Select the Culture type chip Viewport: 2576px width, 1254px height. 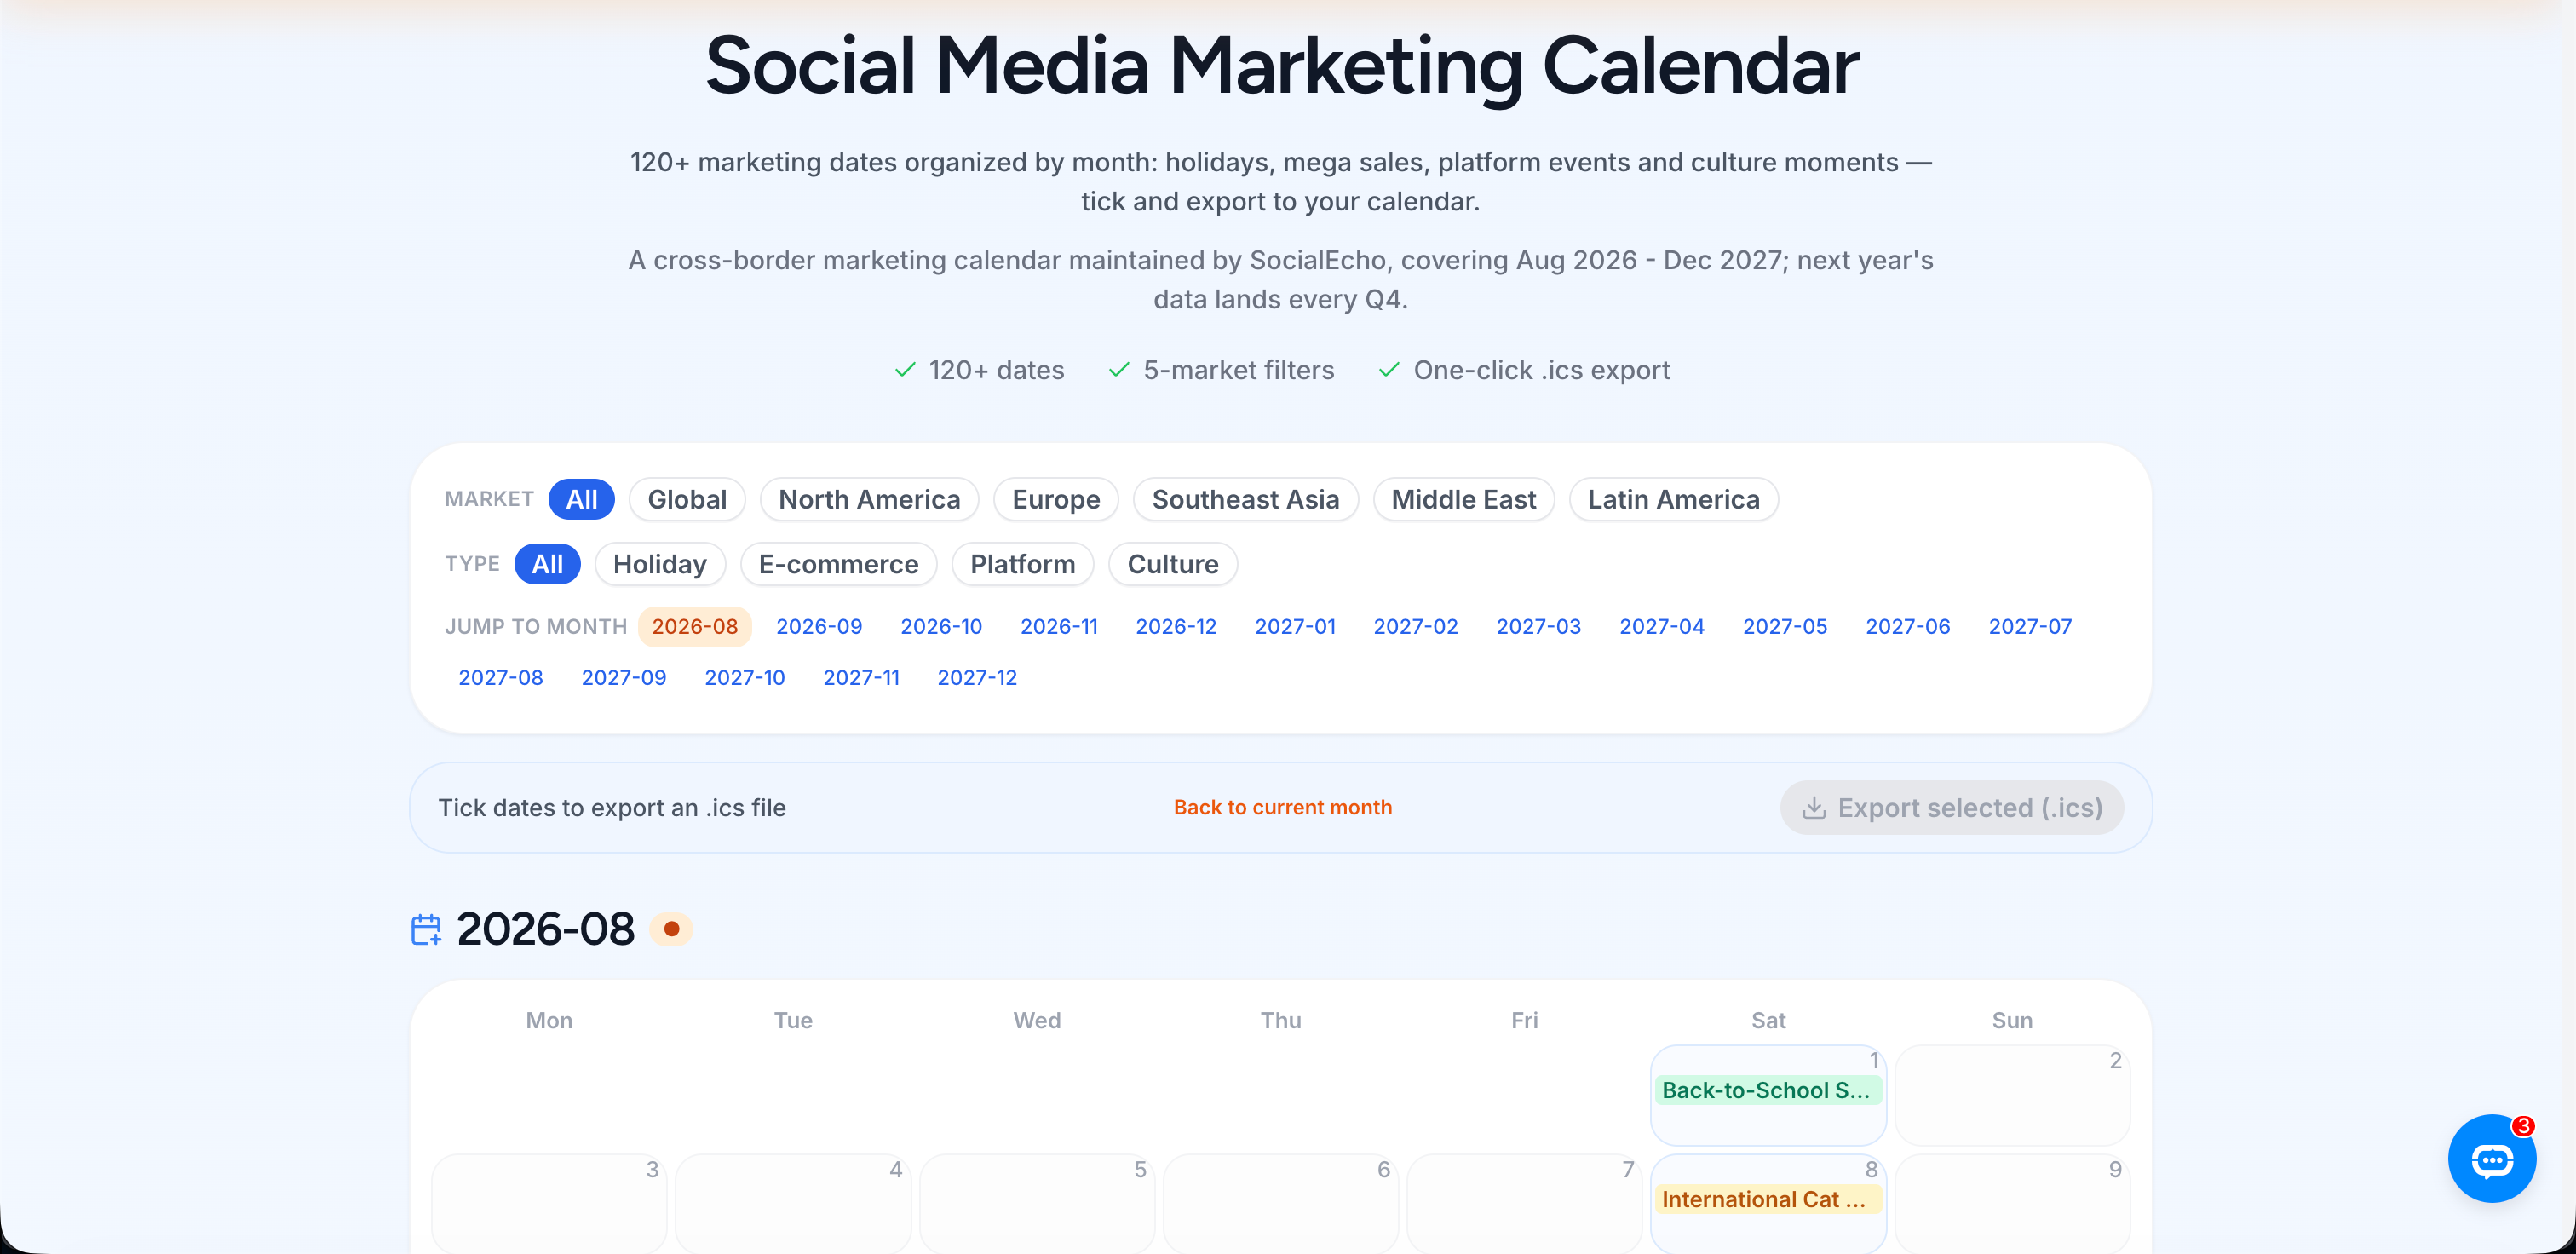coord(1173,564)
